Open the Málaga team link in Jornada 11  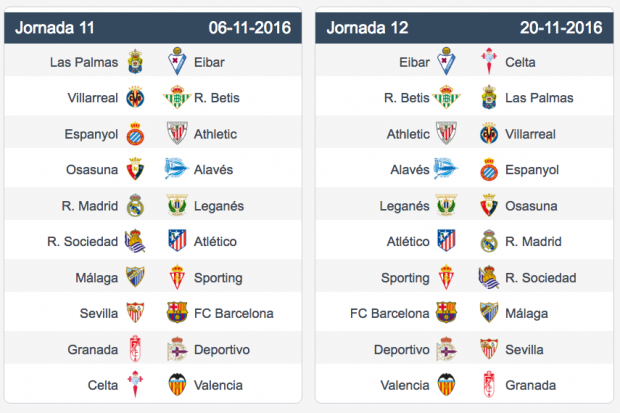click(96, 278)
